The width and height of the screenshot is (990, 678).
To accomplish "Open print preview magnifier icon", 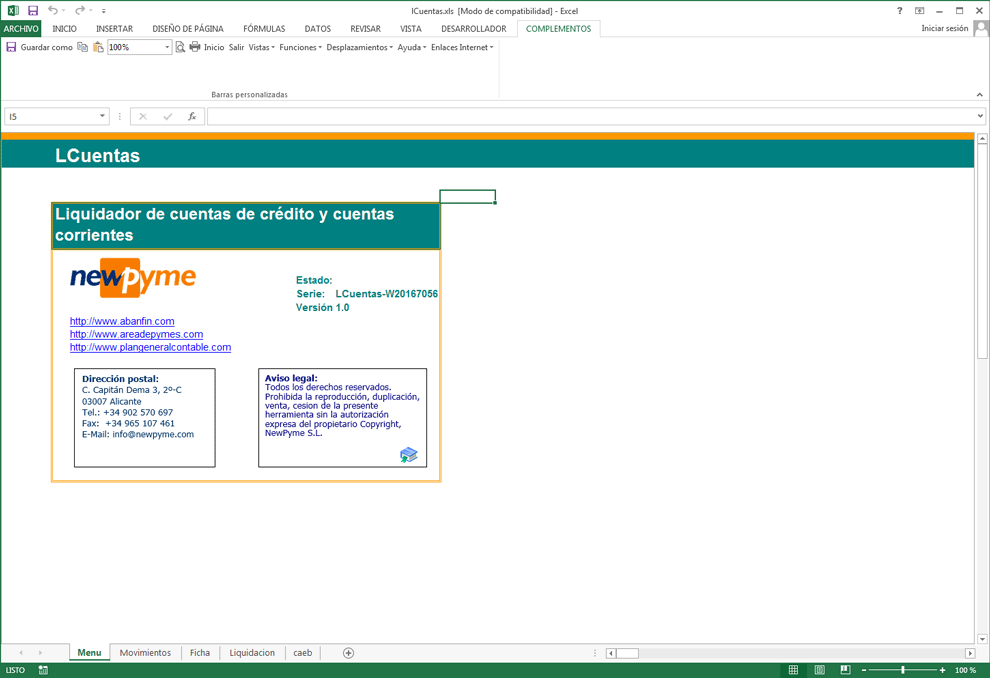I will coord(180,47).
